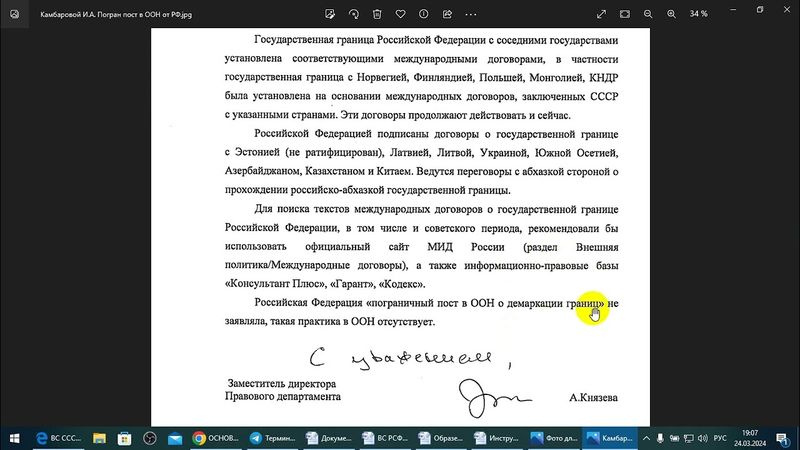
Task: Click the words Правового департамента in document
Action: (283, 396)
